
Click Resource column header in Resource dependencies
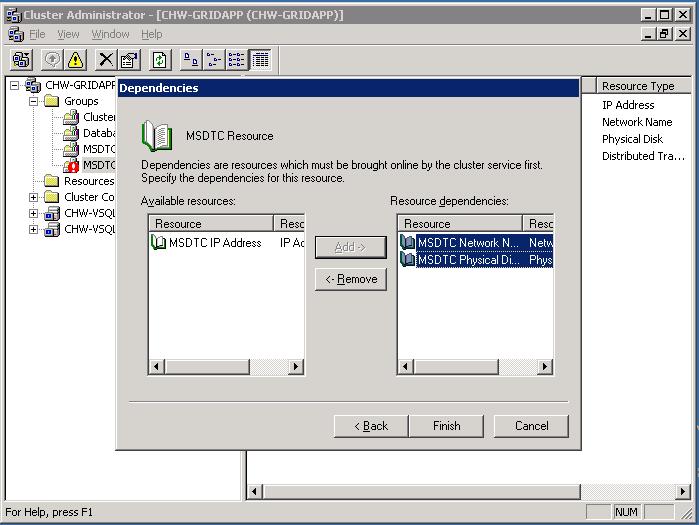(460, 223)
